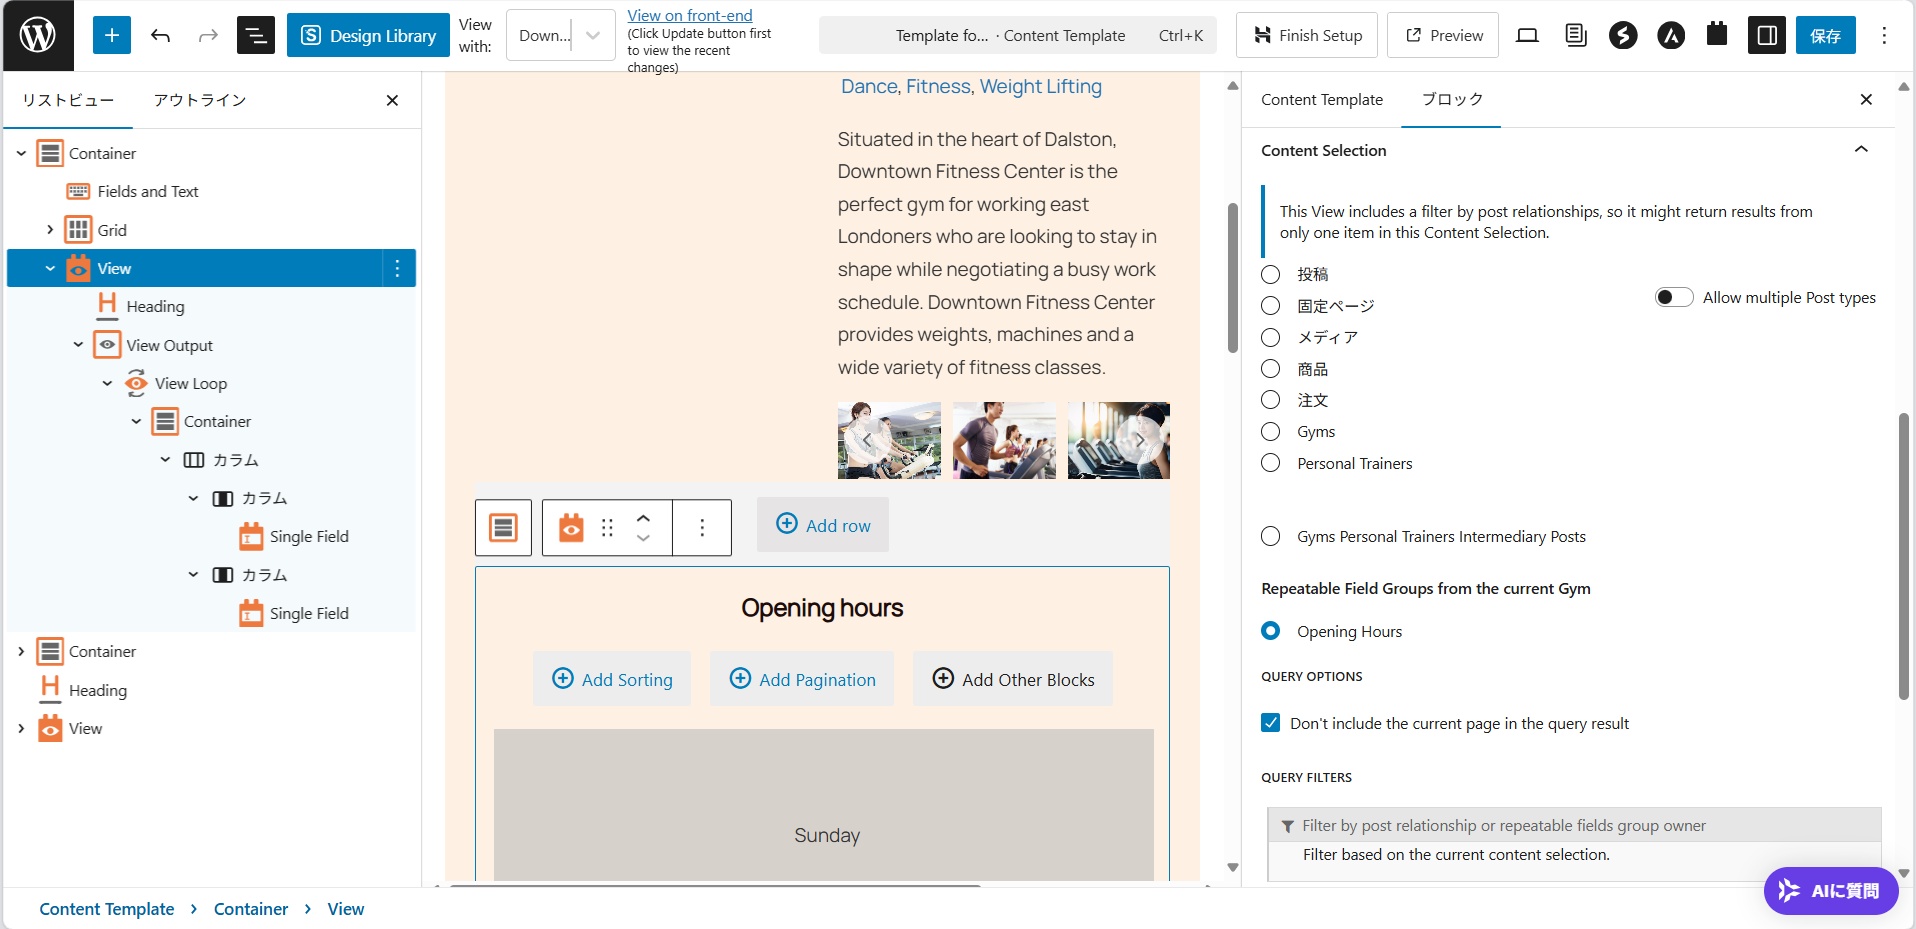Follow the View on front-end link
Viewport: 1916px width, 929px height.
pos(690,15)
